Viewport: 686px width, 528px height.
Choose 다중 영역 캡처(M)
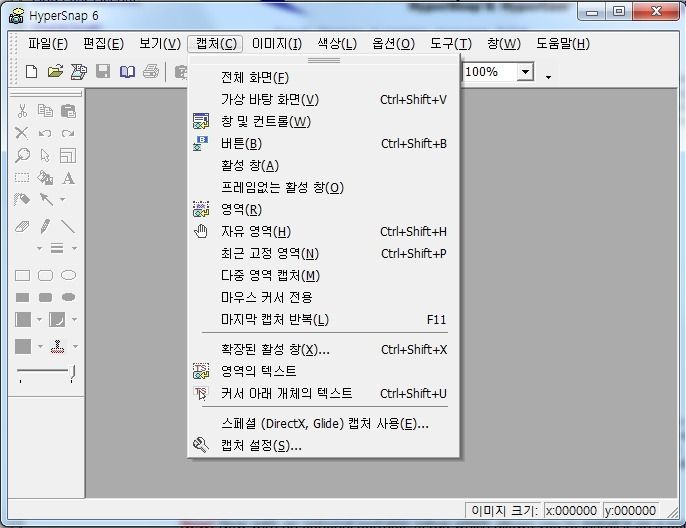click(324, 276)
